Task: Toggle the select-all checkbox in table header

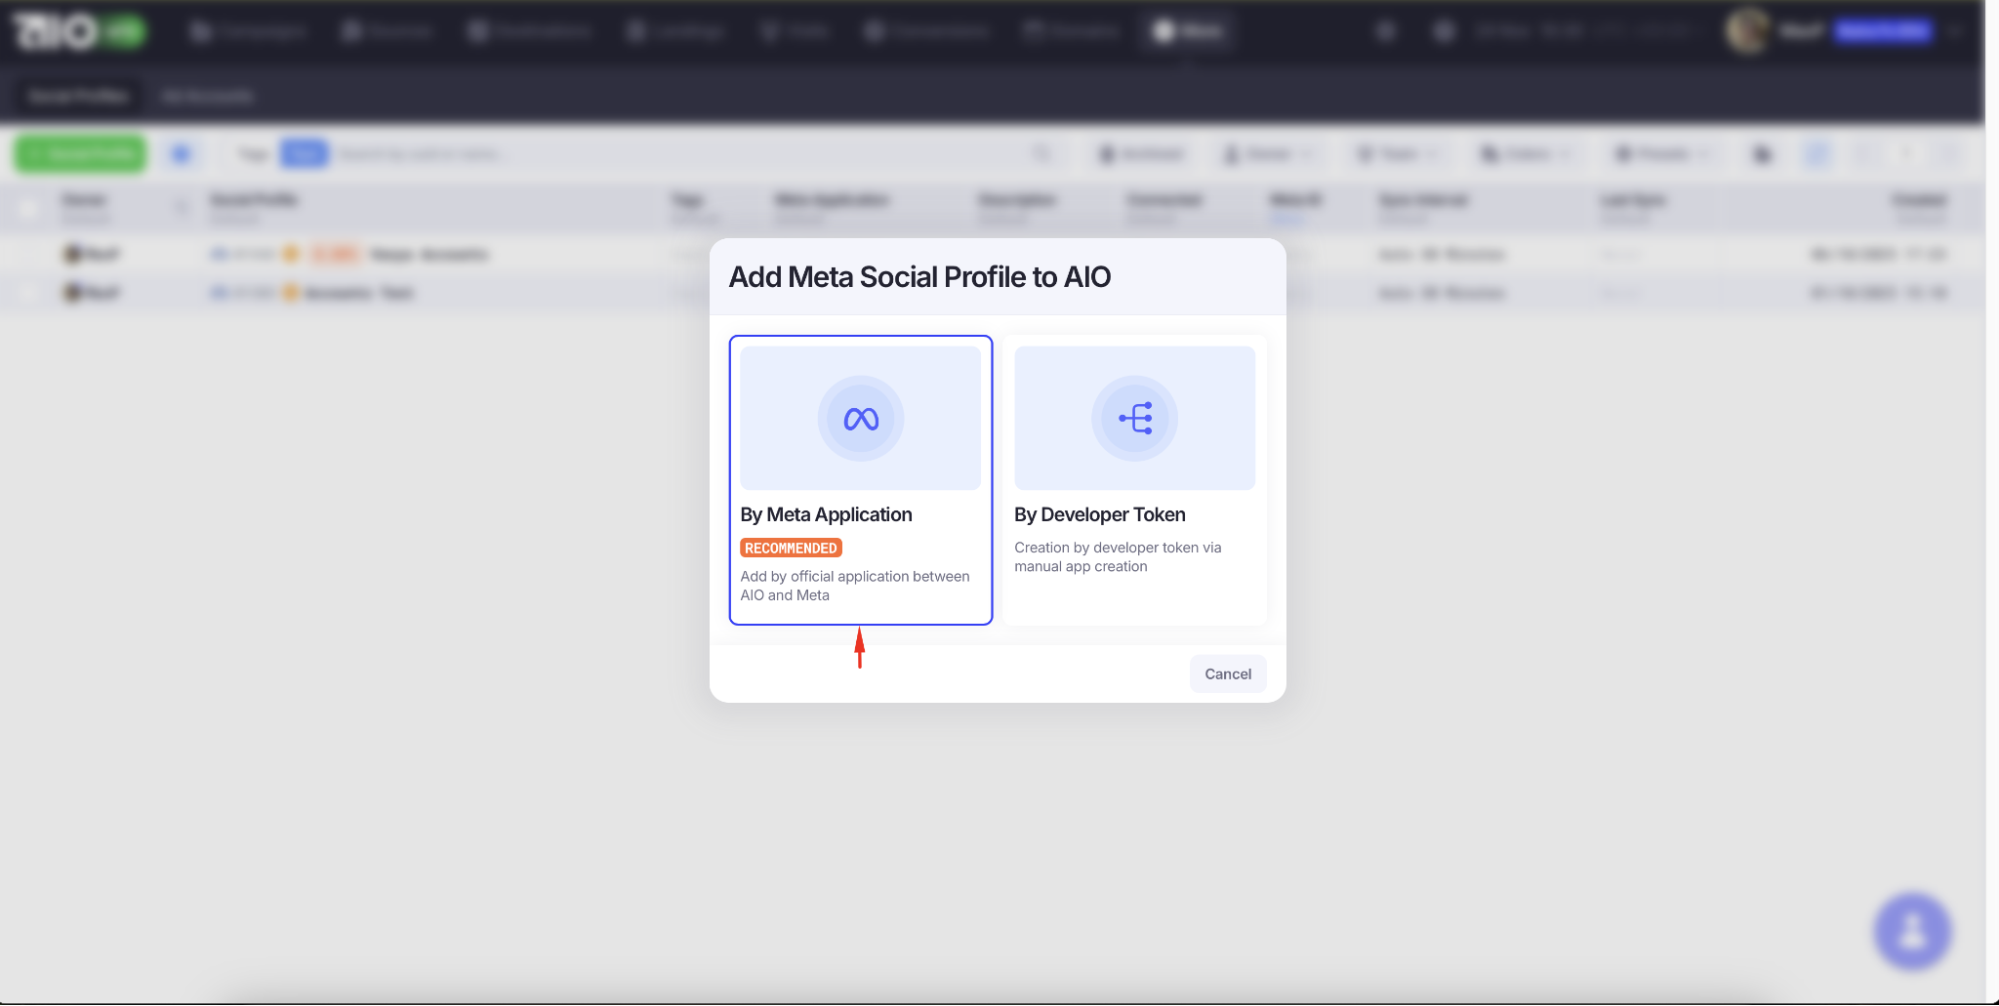Action: click(28, 208)
